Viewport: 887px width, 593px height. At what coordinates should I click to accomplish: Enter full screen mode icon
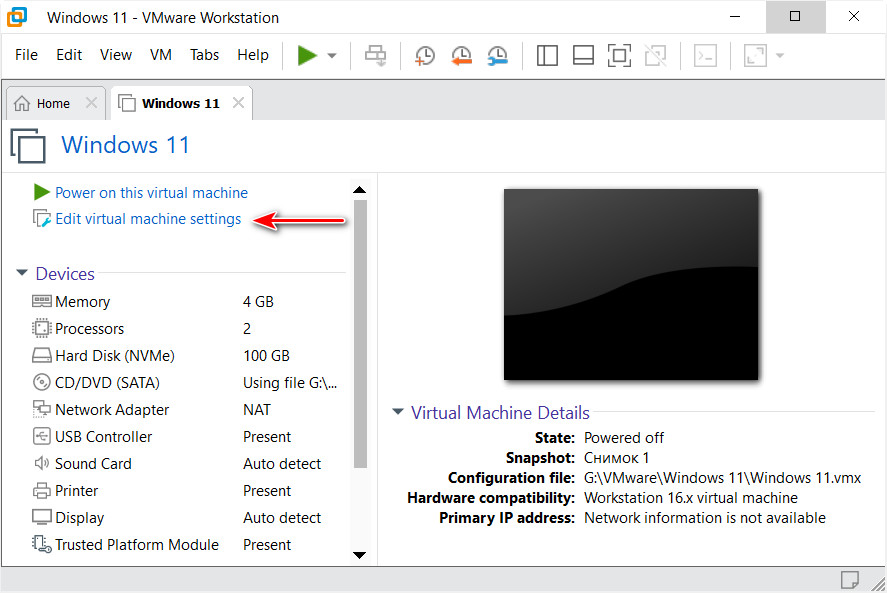coord(619,55)
